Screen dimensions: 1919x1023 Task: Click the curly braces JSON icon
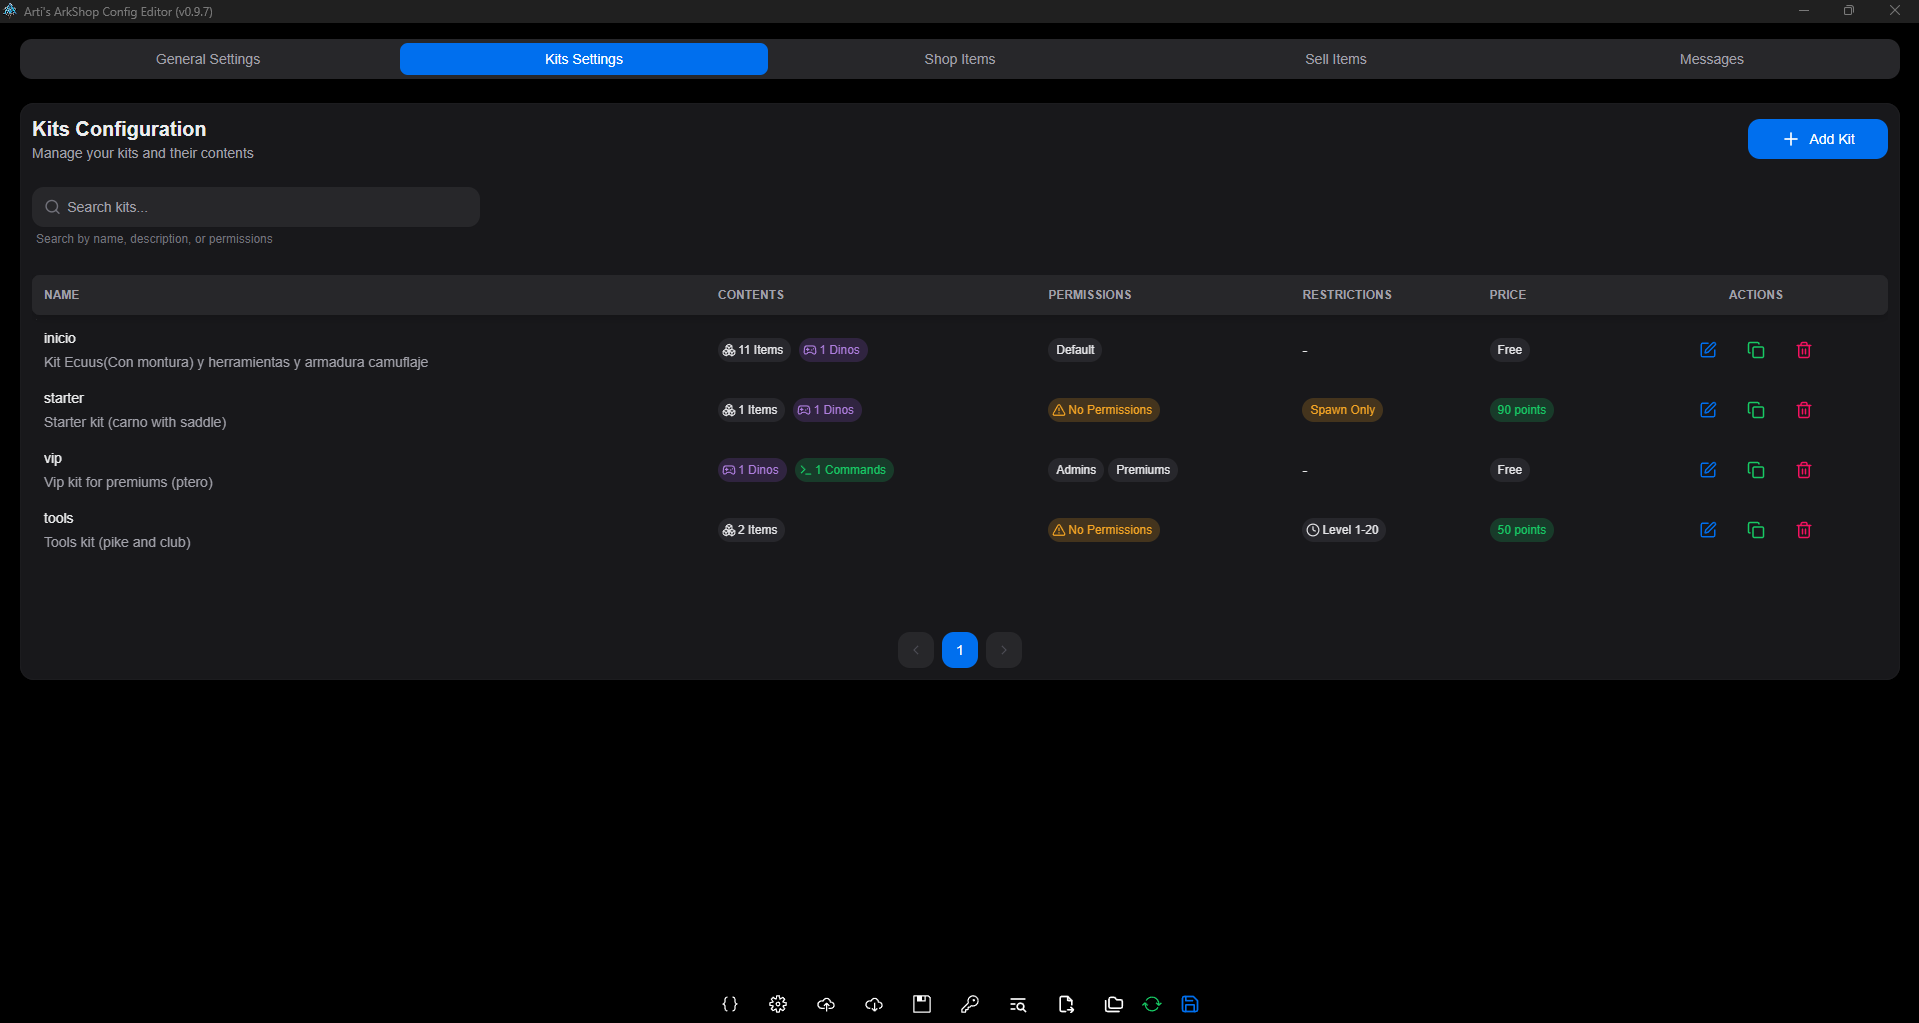click(x=730, y=1004)
